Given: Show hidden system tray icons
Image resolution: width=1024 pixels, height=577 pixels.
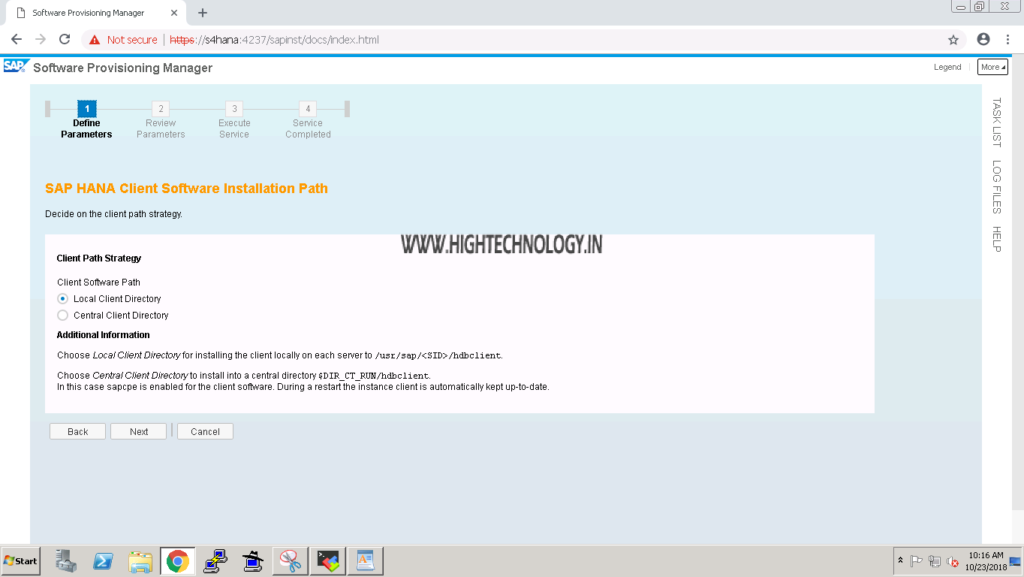Looking at the screenshot, I should [x=900, y=561].
